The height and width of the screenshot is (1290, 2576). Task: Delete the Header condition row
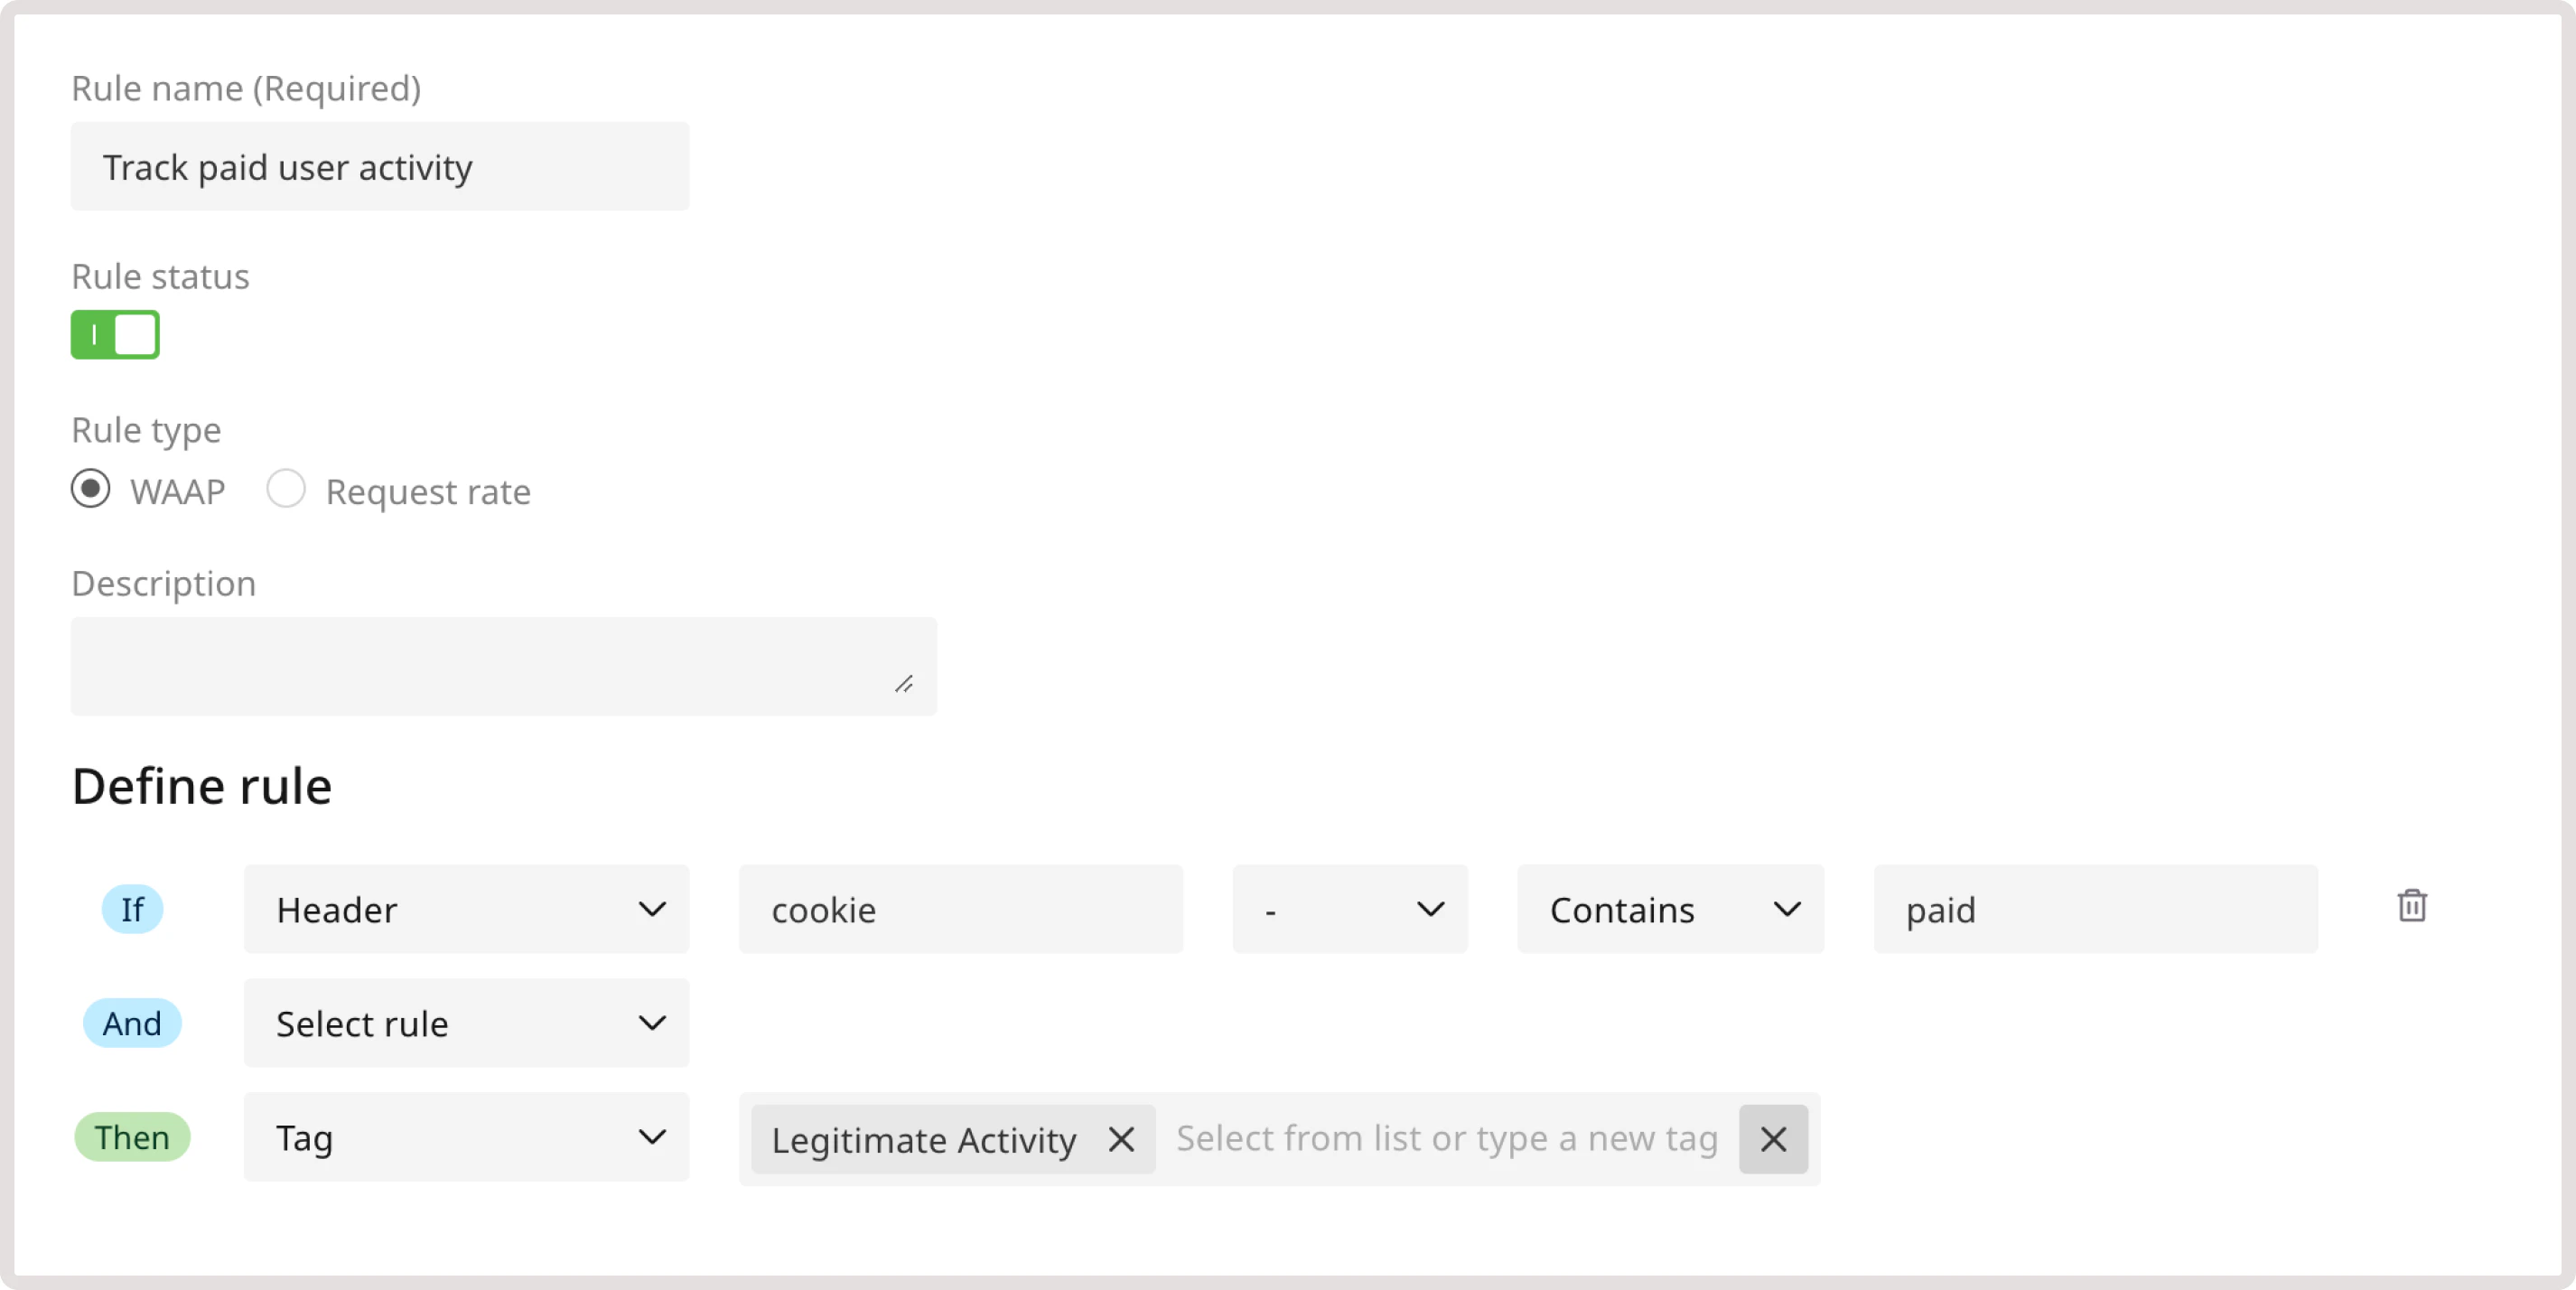pyautogui.click(x=2413, y=907)
